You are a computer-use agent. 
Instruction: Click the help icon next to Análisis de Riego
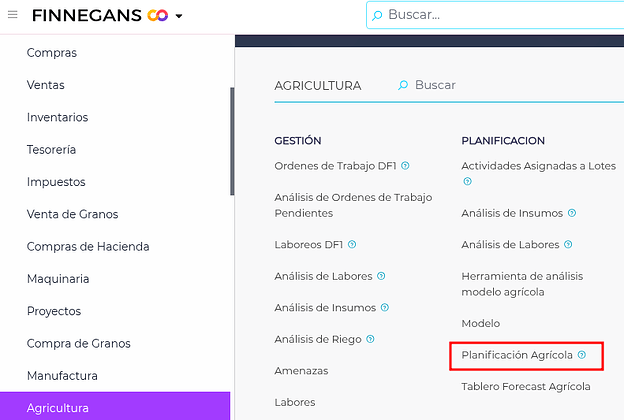[372, 339]
